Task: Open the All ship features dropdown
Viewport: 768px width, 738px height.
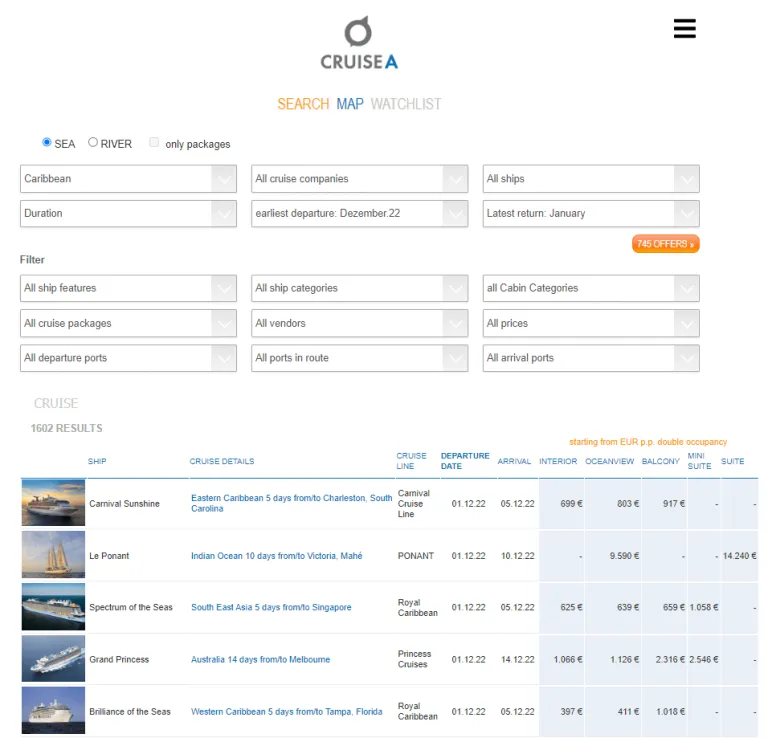Action: click(x=128, y=288)
